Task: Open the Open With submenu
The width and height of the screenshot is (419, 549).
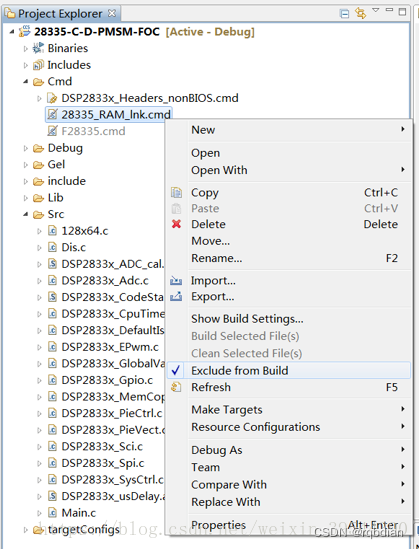Action: [289, 170]
